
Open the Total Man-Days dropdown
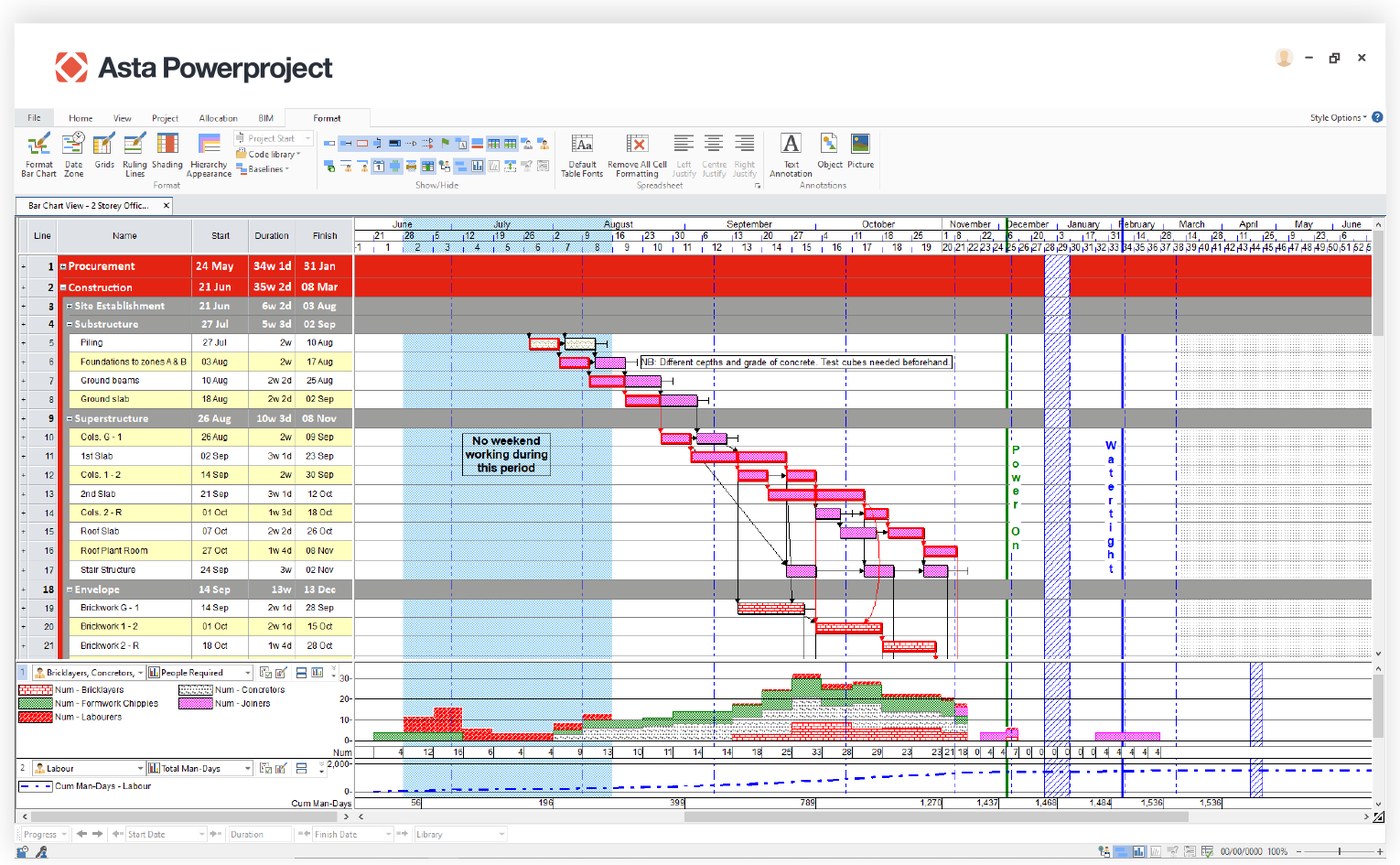199,768
